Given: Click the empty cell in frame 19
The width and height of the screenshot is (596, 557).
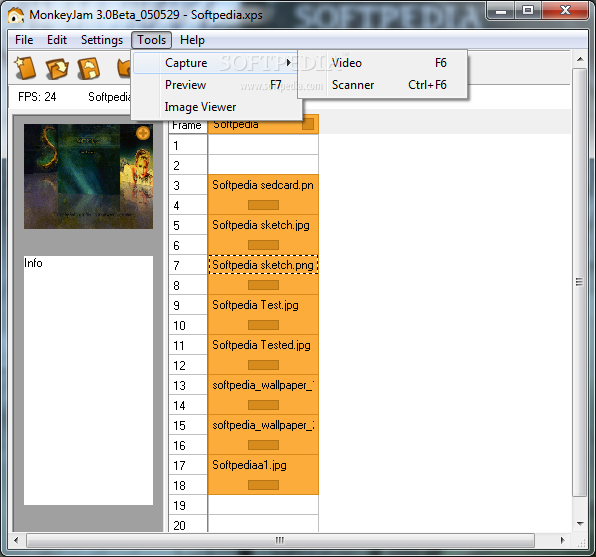Looking at the screenshot, I should (263, 505).
